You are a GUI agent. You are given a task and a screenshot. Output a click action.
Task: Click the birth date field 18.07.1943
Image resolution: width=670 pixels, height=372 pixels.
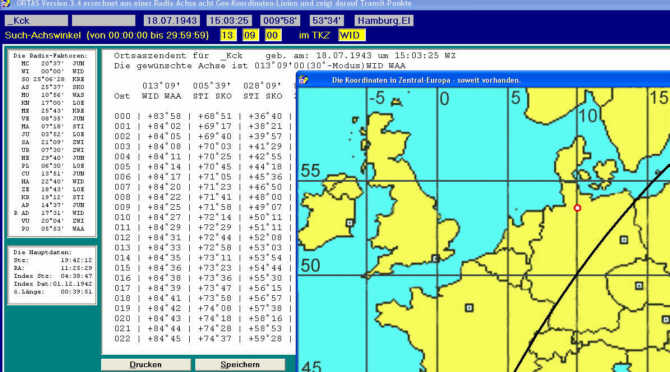(171, 21)
